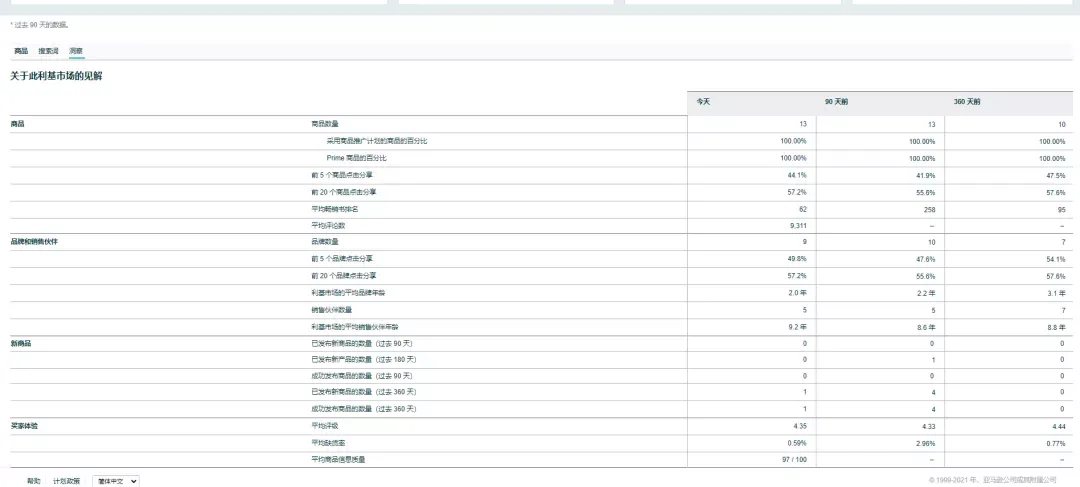The image size is (1080, 487).
Task: Click the 44.1% value under 今天
Action: coord(797,175)
